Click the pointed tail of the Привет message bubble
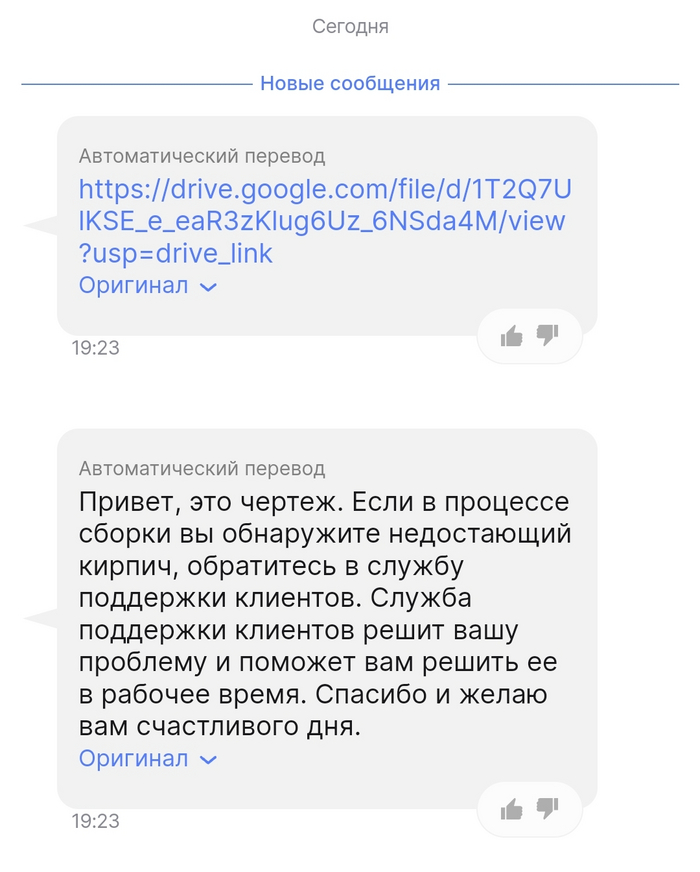Viewport: 700px width, 872px height. 40,620
